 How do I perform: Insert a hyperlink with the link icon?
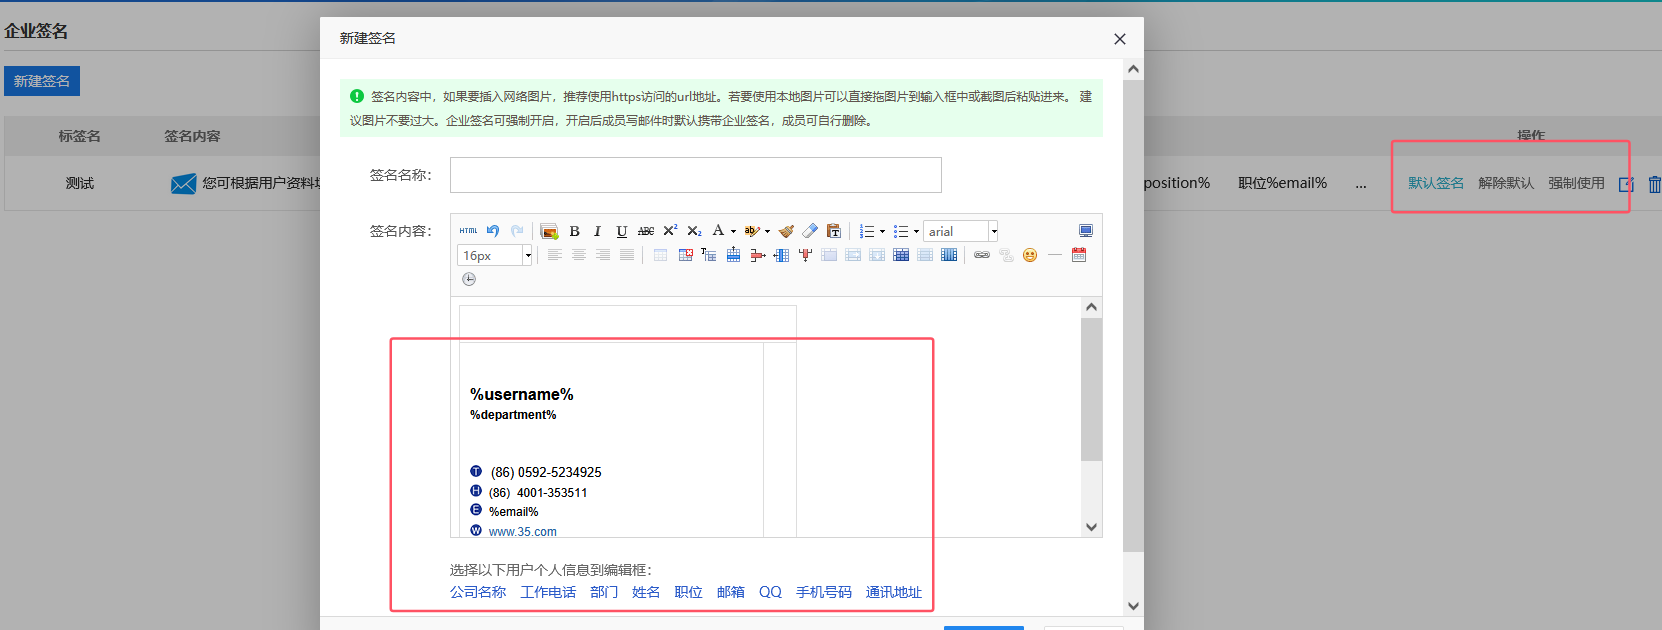coord(982,255)
